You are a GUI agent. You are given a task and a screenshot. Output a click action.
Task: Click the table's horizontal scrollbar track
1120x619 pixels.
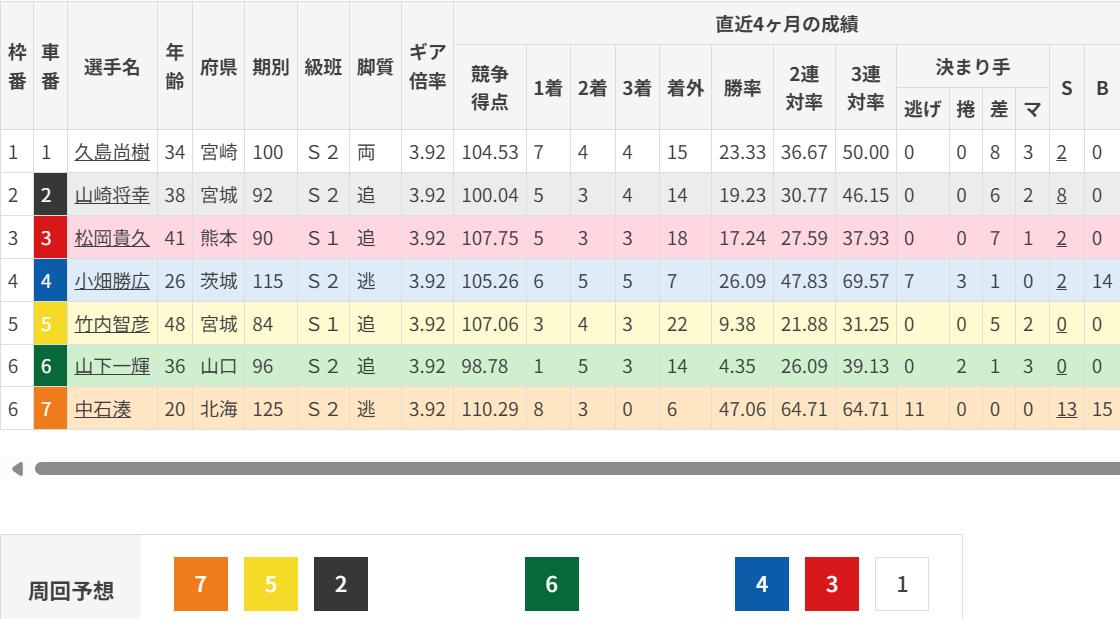[x=570, y=468]
